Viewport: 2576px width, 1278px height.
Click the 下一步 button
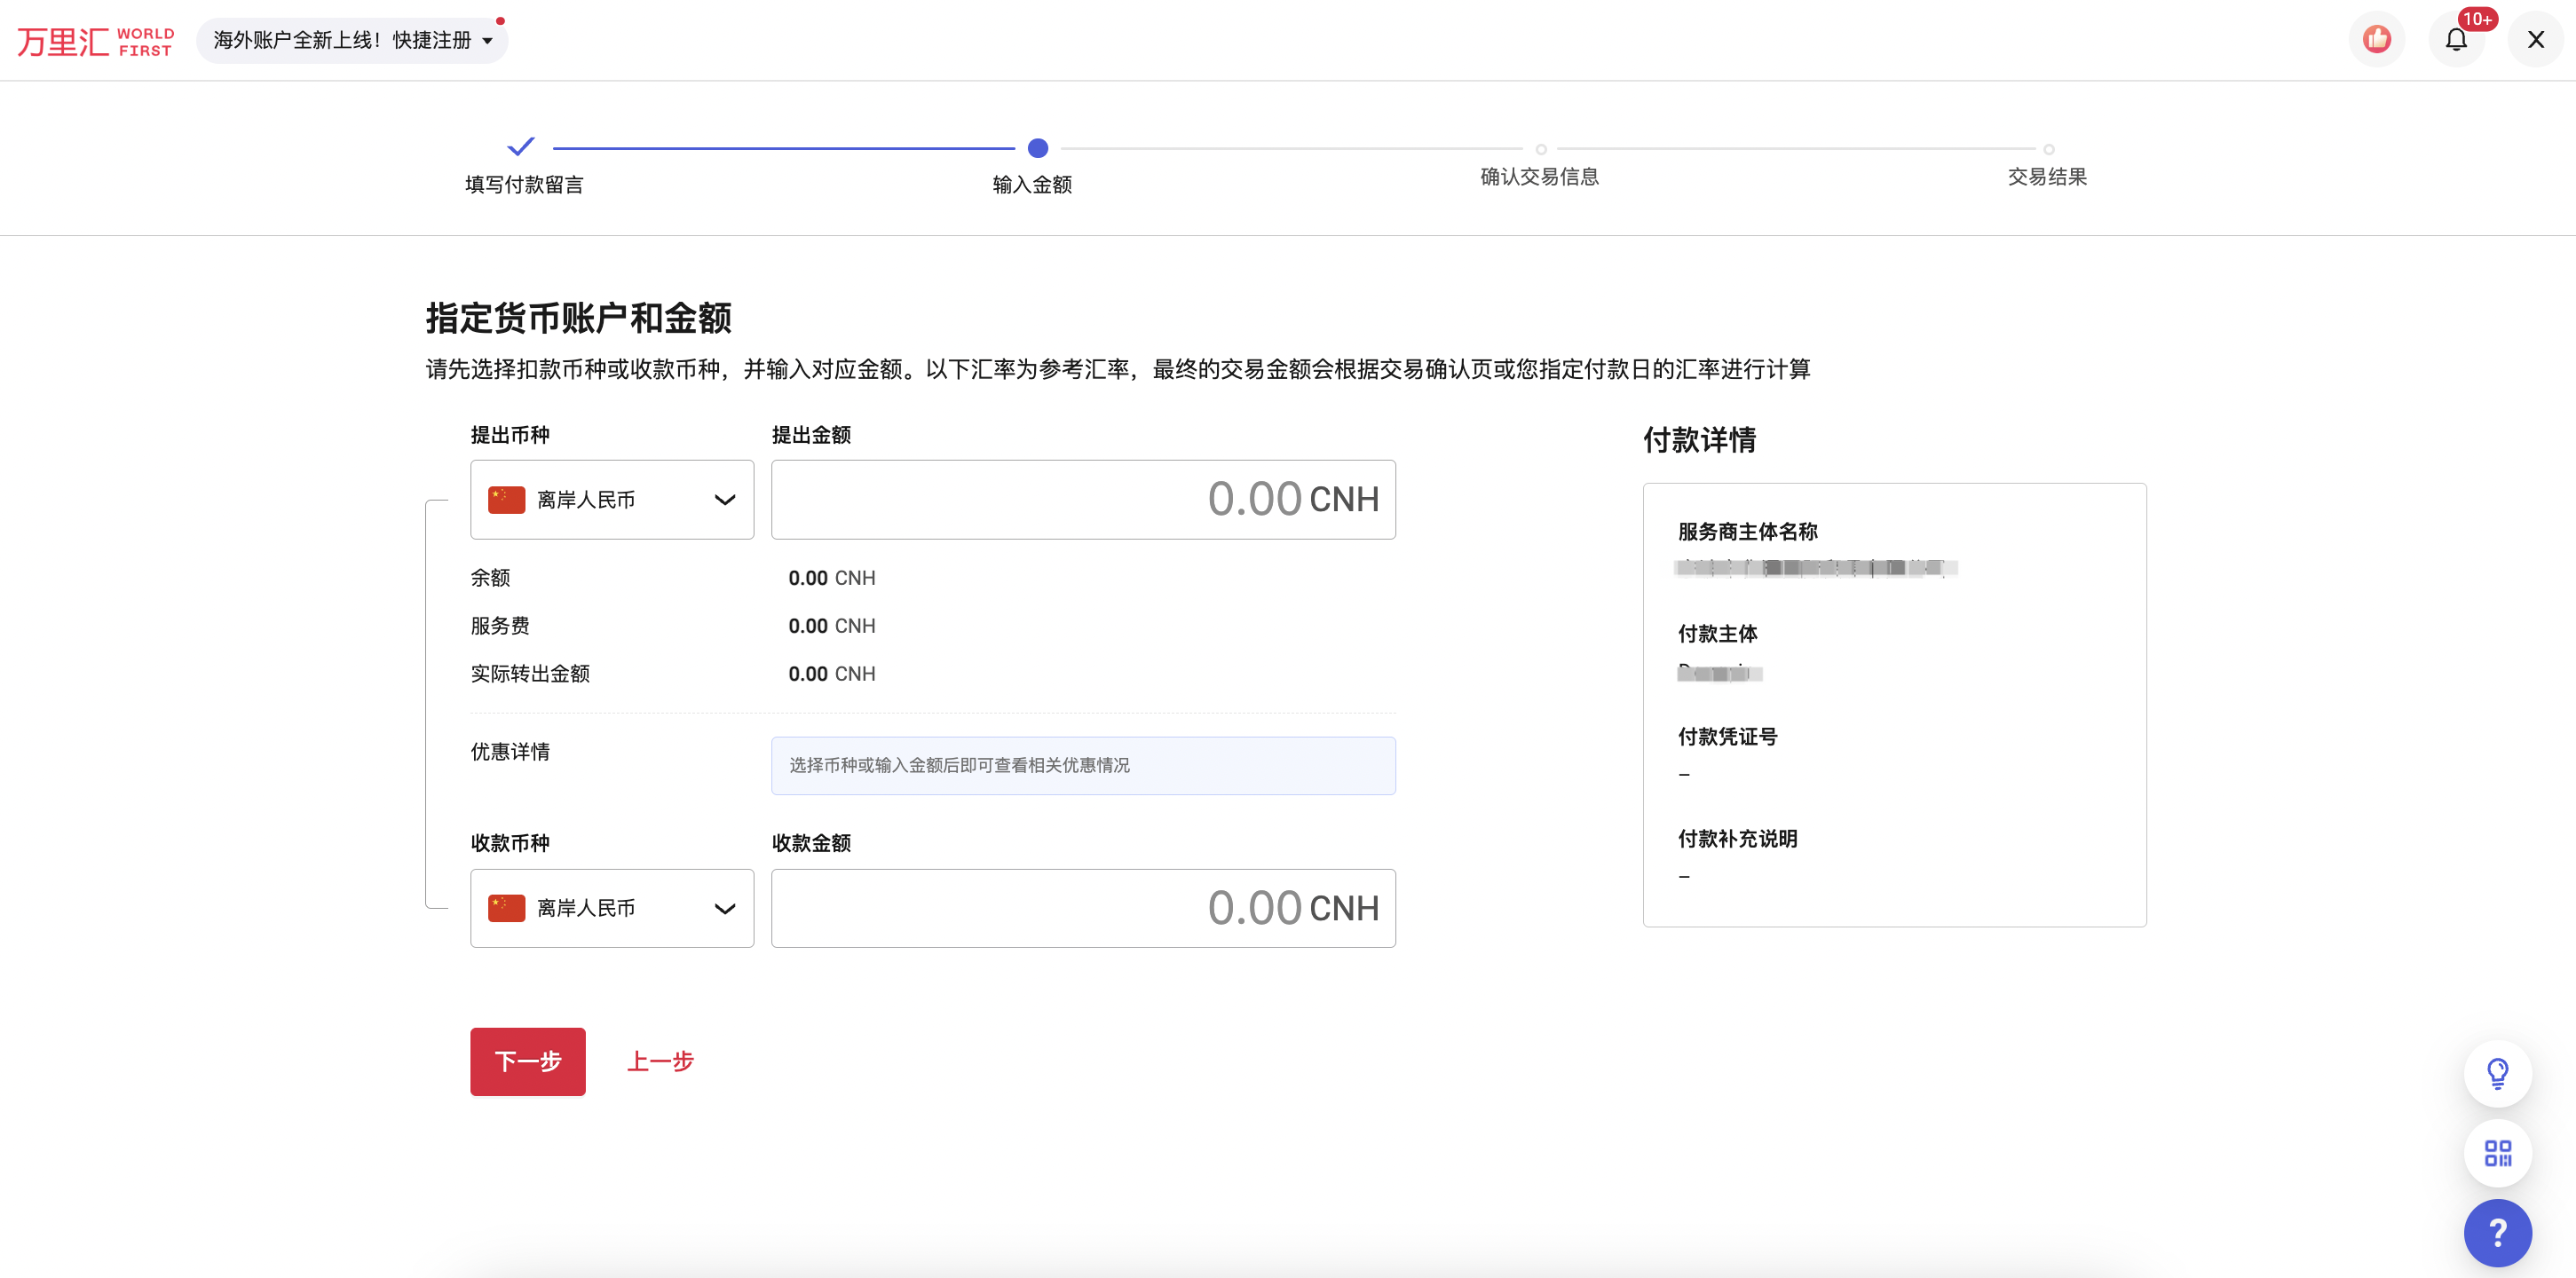(527, 1061)
